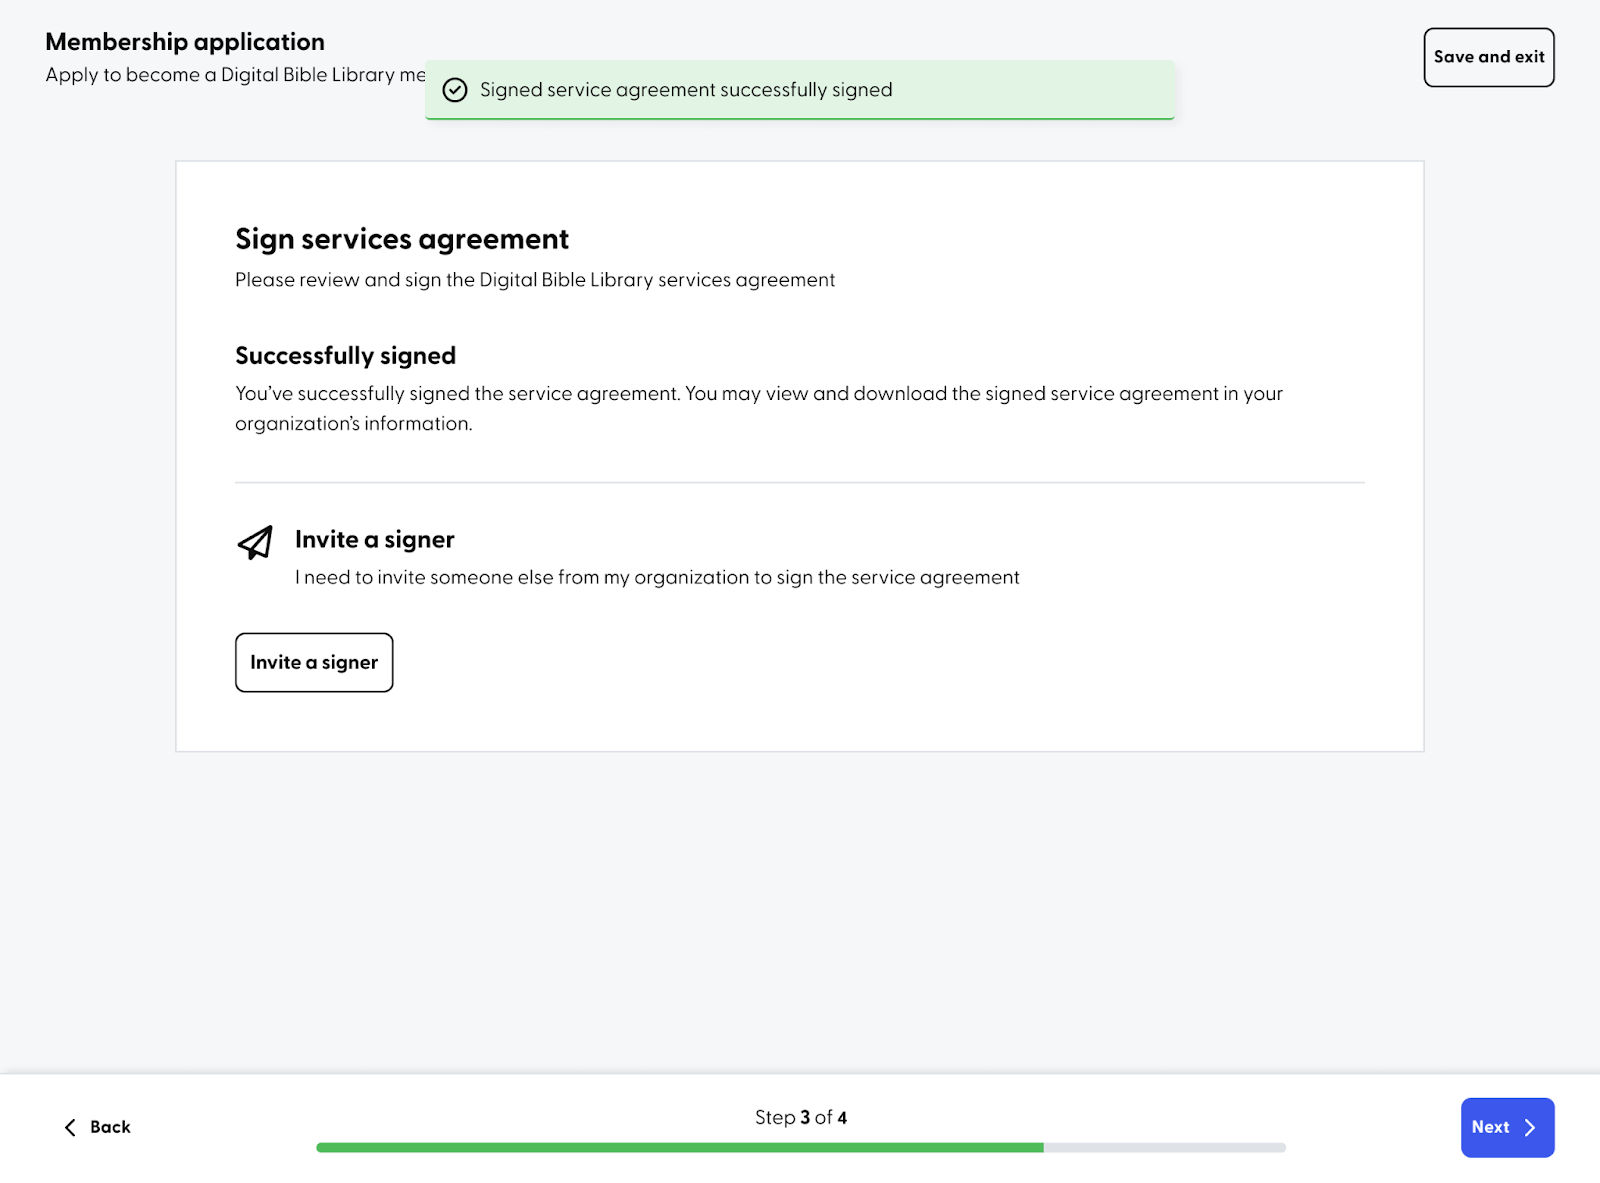Click the 'Please review and sign' subtitle text

(535, 280)
